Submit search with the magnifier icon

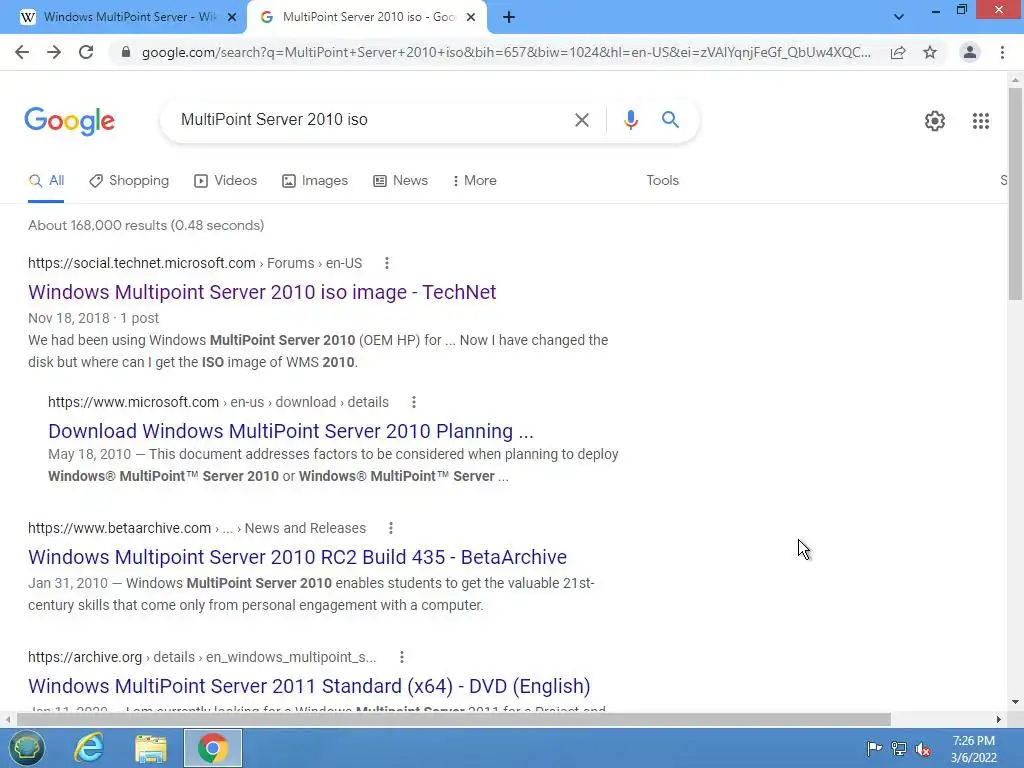(x=670, y=120)
